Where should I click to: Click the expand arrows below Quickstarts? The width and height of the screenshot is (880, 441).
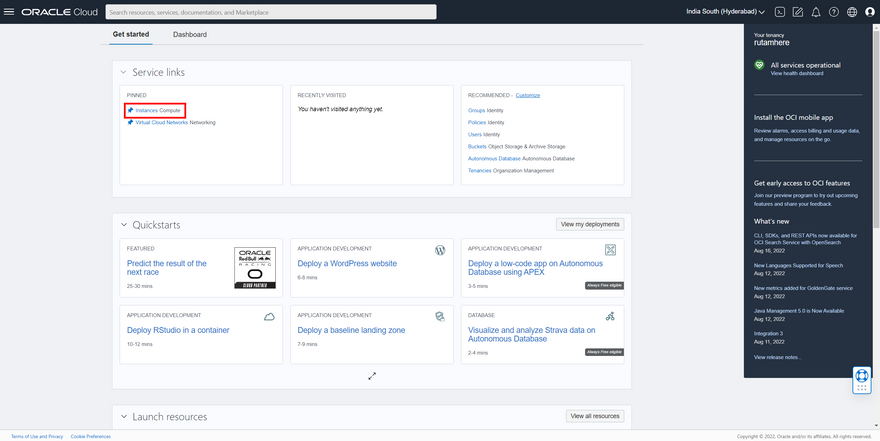371,376
